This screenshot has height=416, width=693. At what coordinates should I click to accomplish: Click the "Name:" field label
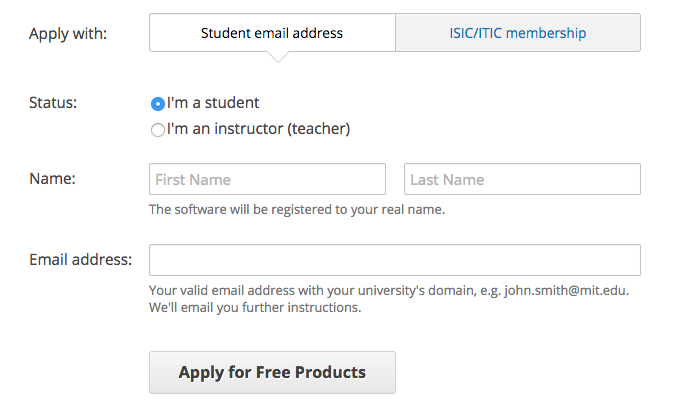(x=53, y=179)
